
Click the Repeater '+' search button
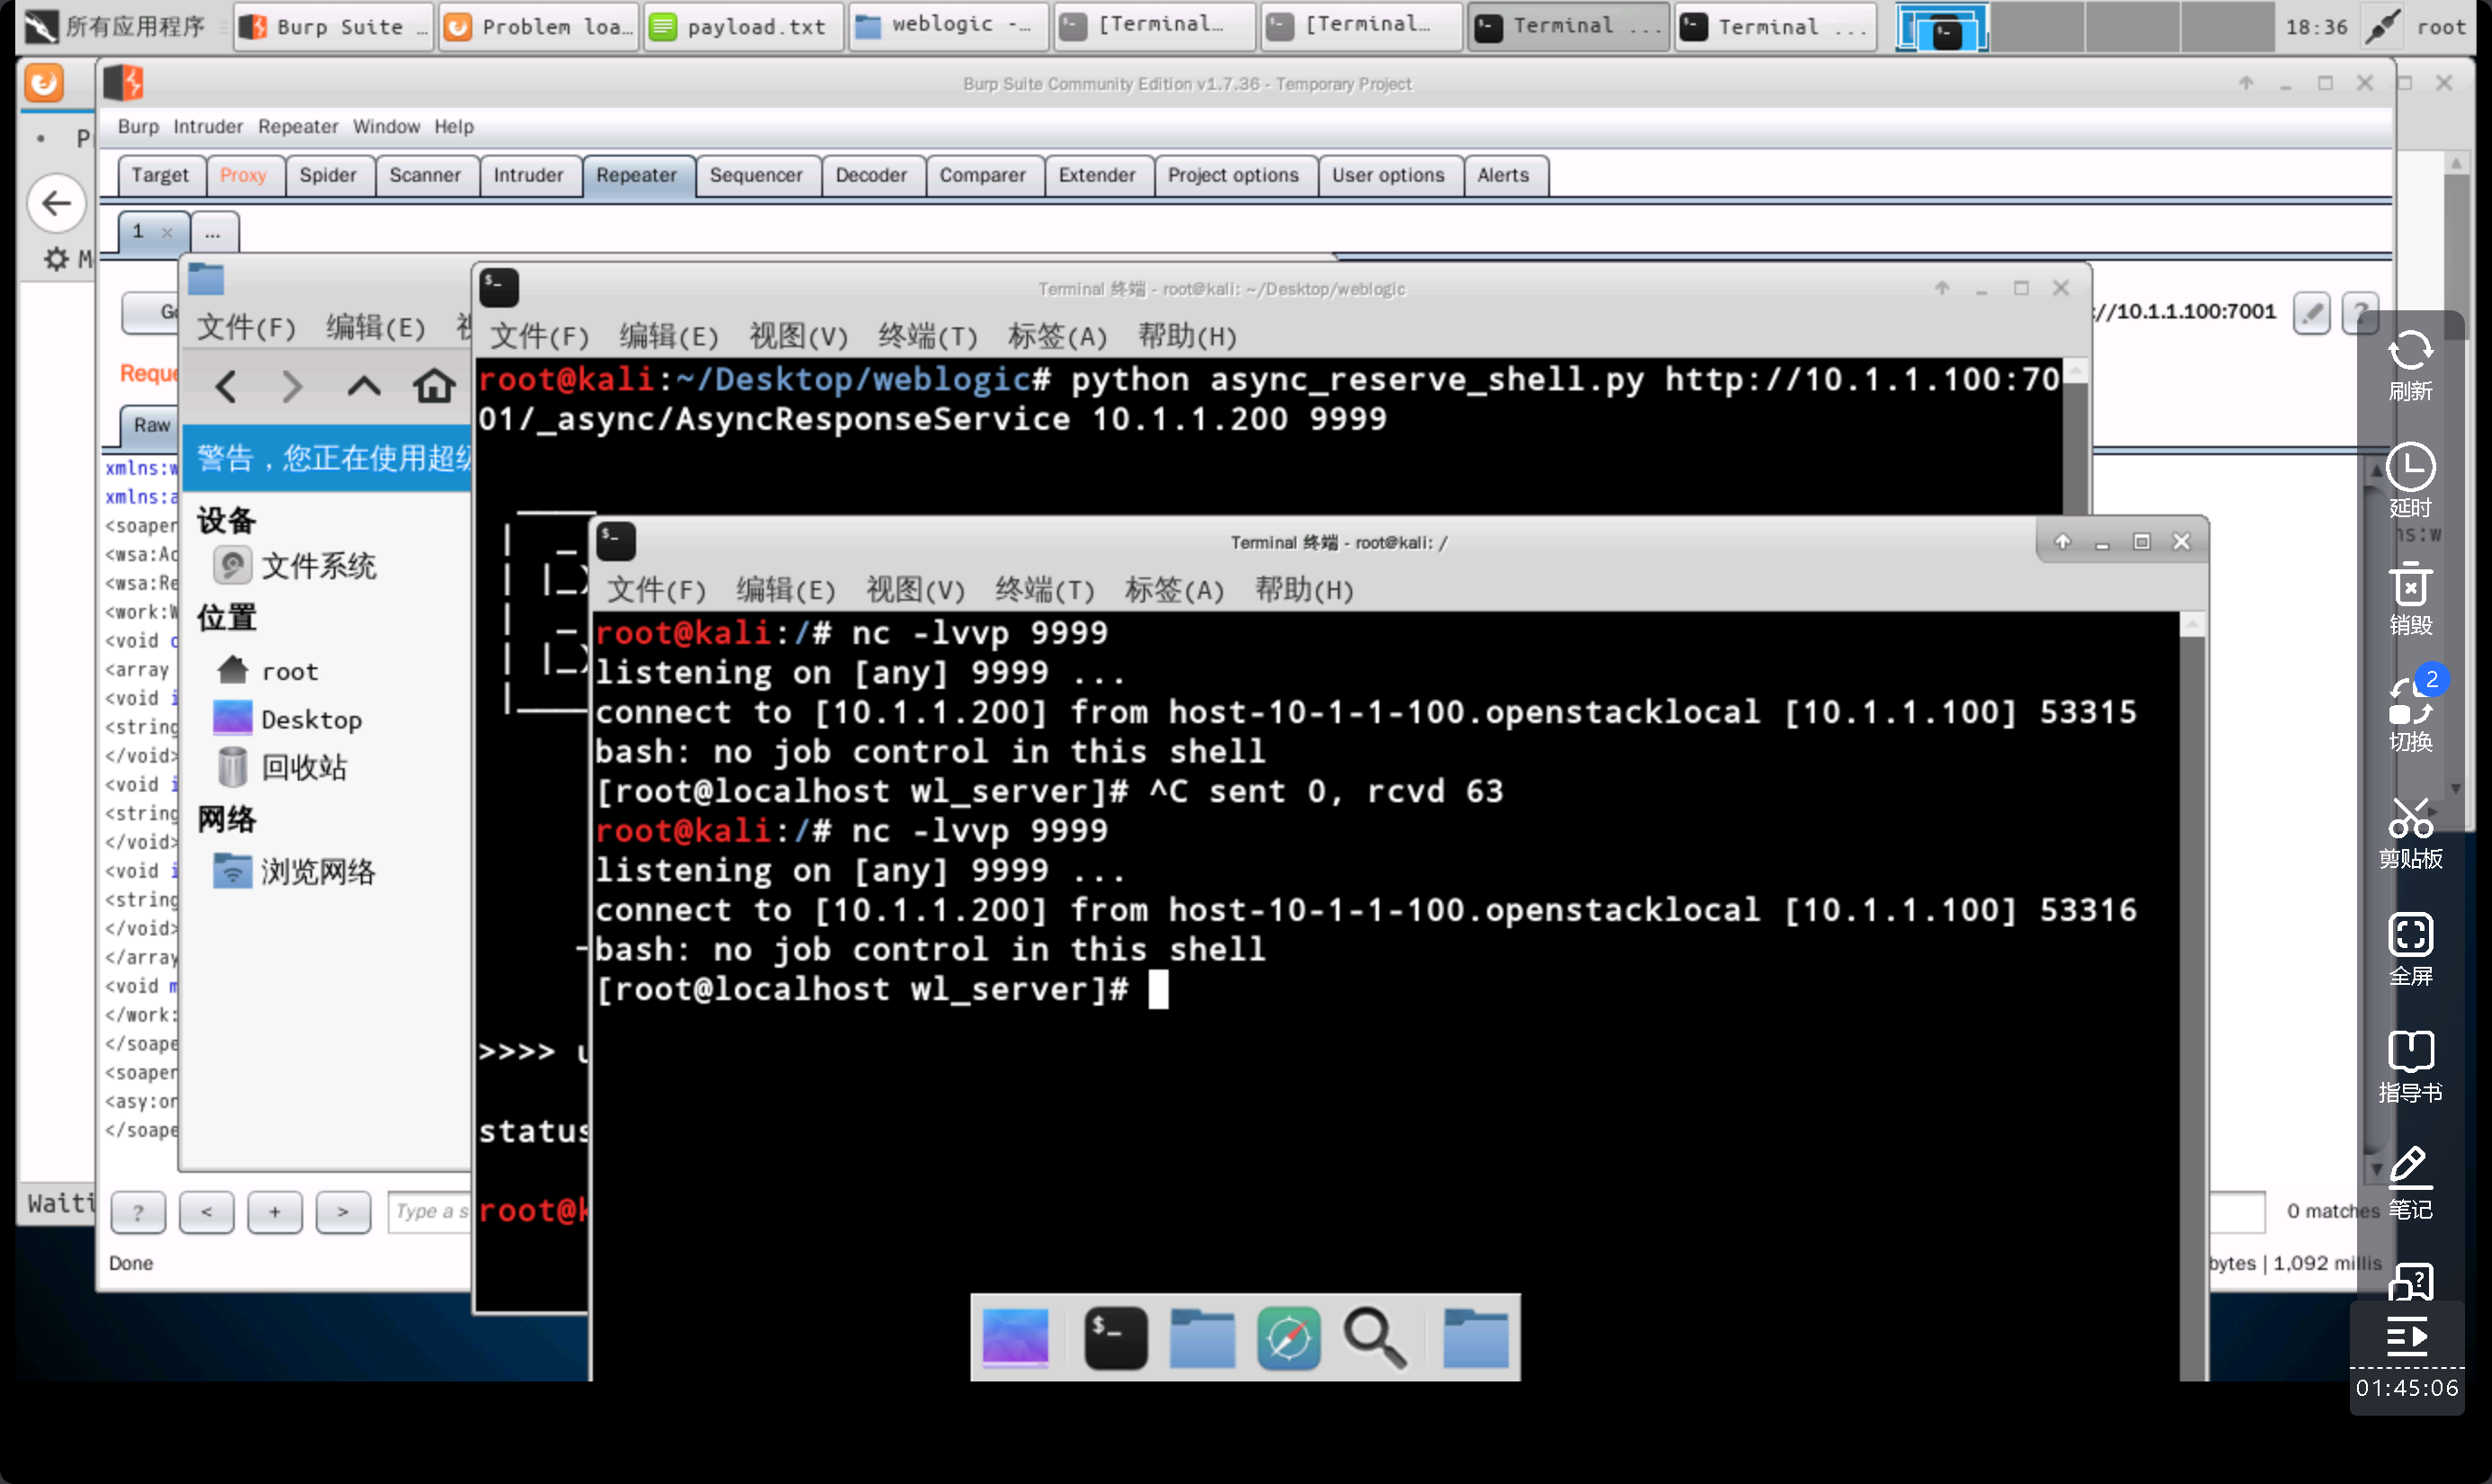coord(274,1212)
